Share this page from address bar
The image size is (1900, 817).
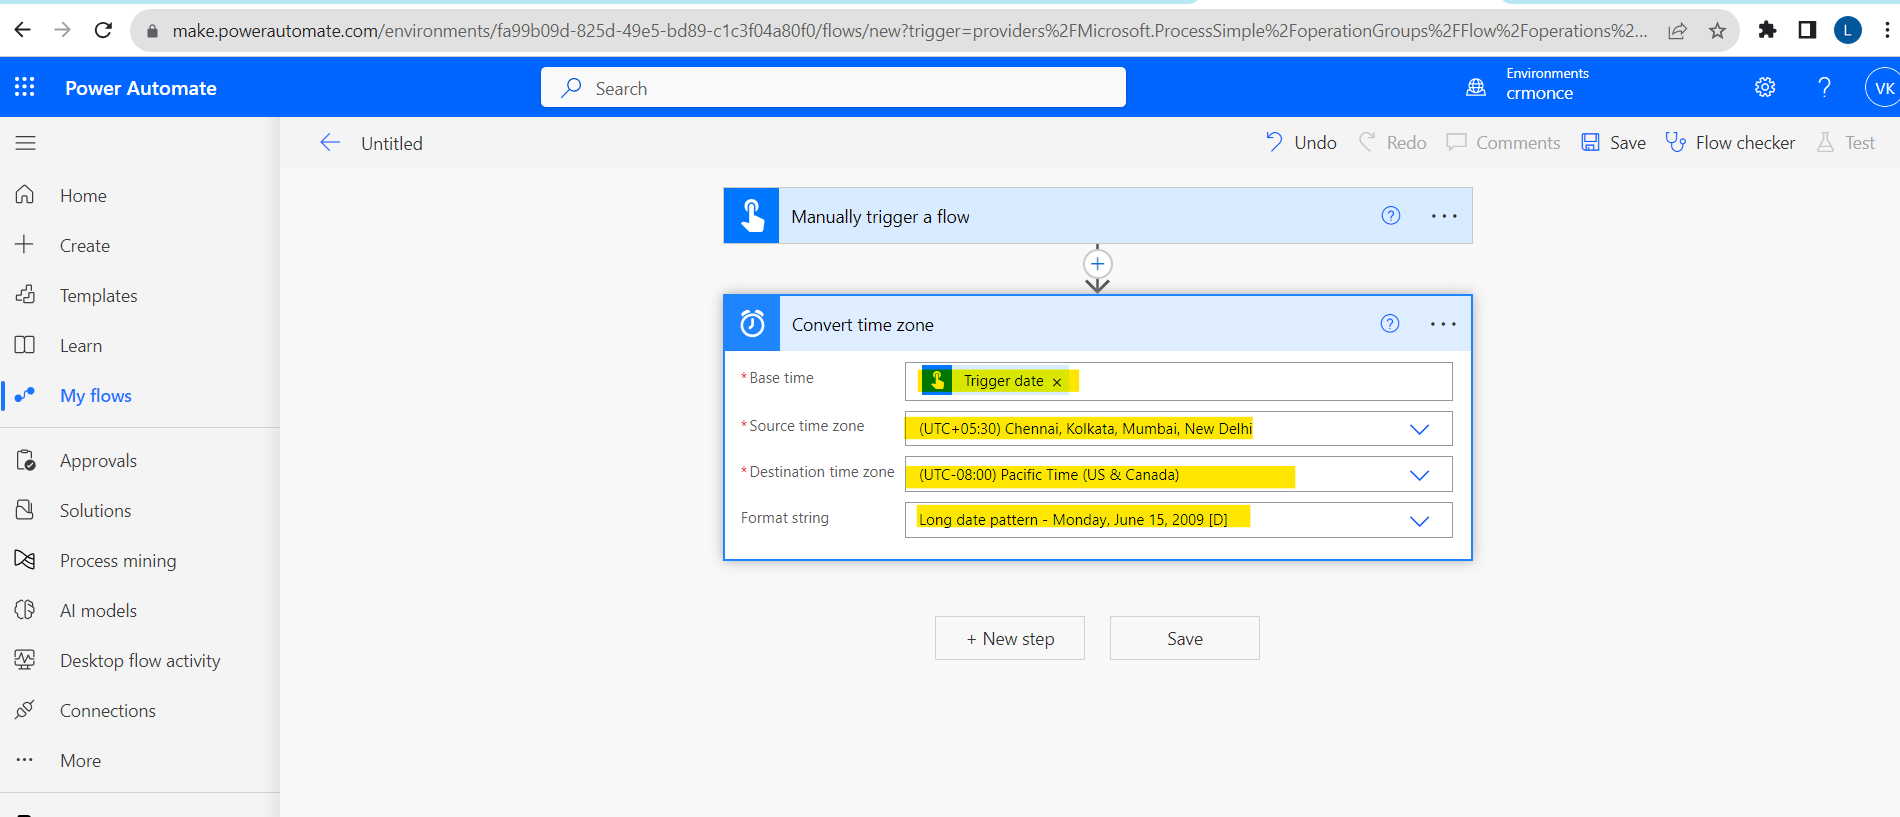click(1678, 31)
